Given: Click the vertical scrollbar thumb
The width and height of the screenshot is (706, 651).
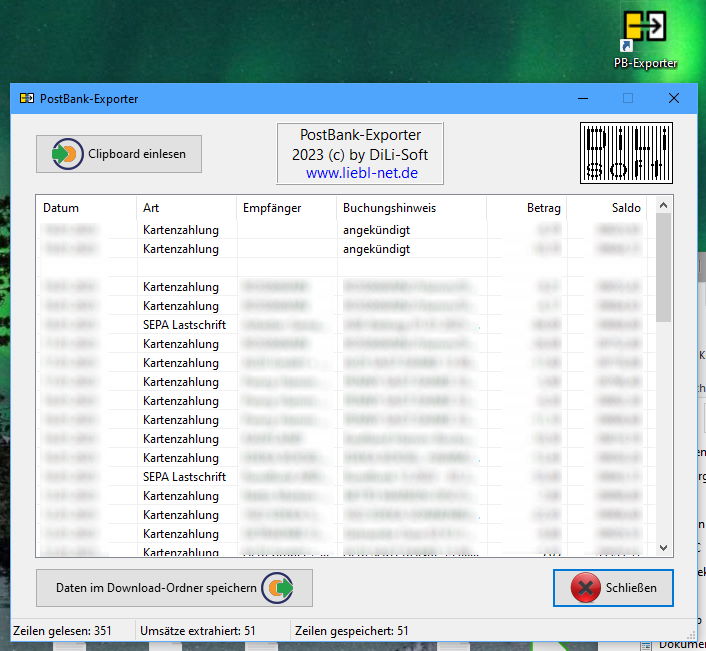Looking at the screenshot, I should 663,267.
